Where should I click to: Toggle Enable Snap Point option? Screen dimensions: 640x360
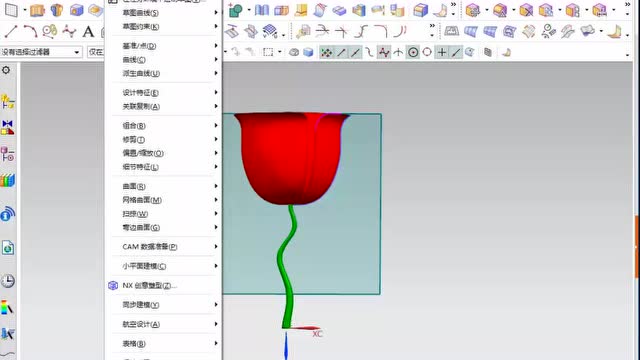(x=326, y=52)
